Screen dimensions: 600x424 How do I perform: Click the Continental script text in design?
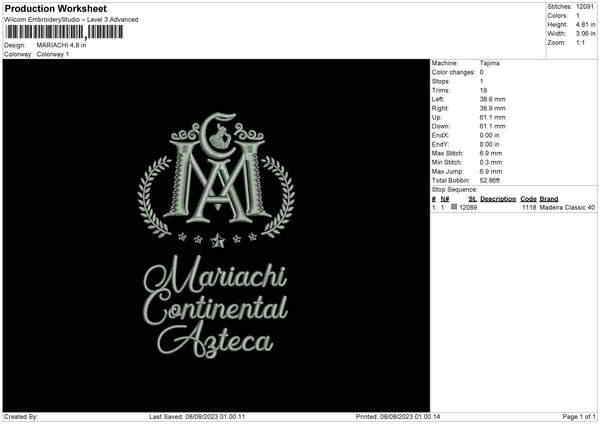(x=215, y=309)
